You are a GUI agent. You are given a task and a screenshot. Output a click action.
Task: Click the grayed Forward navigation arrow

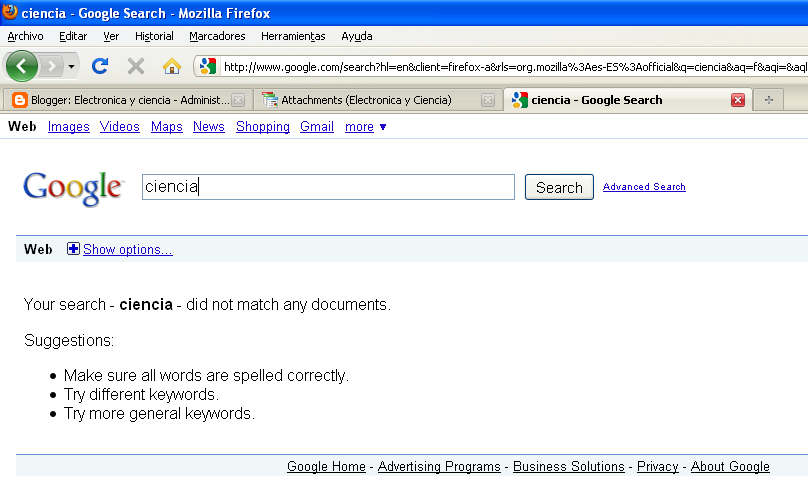(51, 66)
